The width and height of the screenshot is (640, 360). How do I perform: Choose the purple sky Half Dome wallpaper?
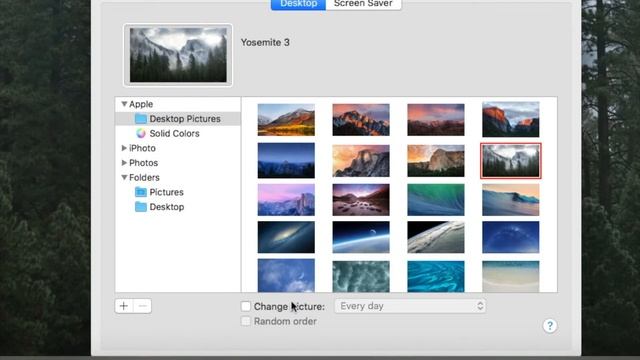(286, 200)
